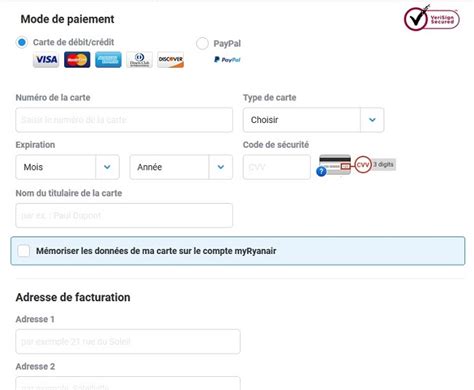Click the Adresse 1 input field

click(128, 341)
